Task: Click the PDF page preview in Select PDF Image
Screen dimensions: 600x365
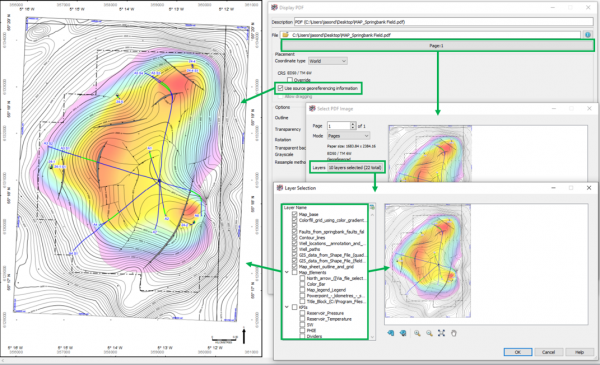Action: pos(430,153)
